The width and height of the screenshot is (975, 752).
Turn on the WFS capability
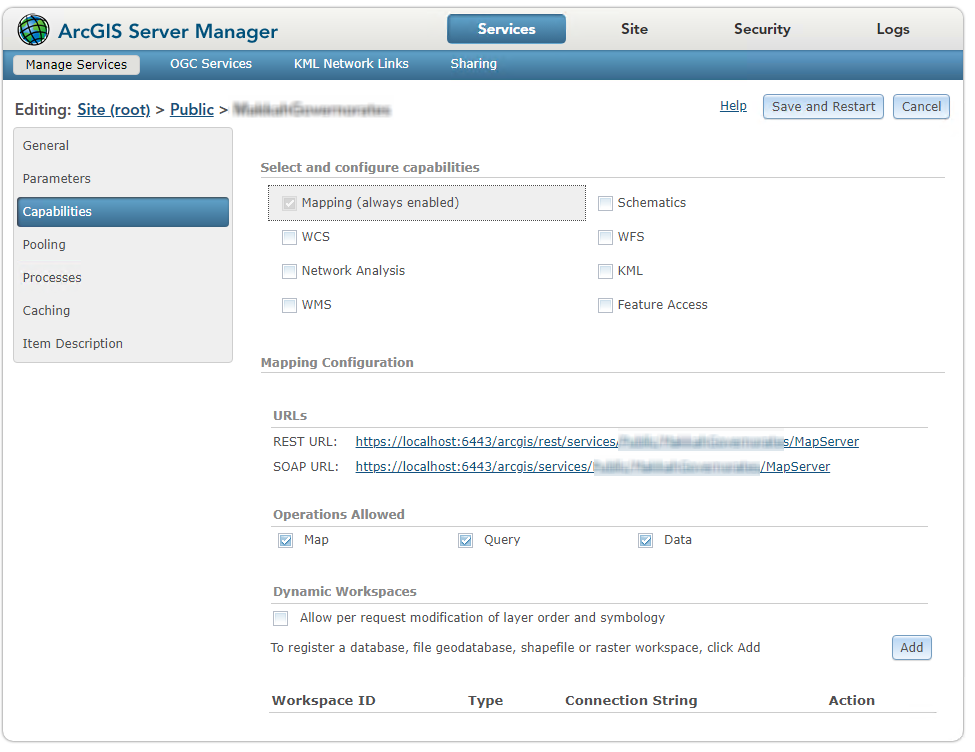point(605,238)
